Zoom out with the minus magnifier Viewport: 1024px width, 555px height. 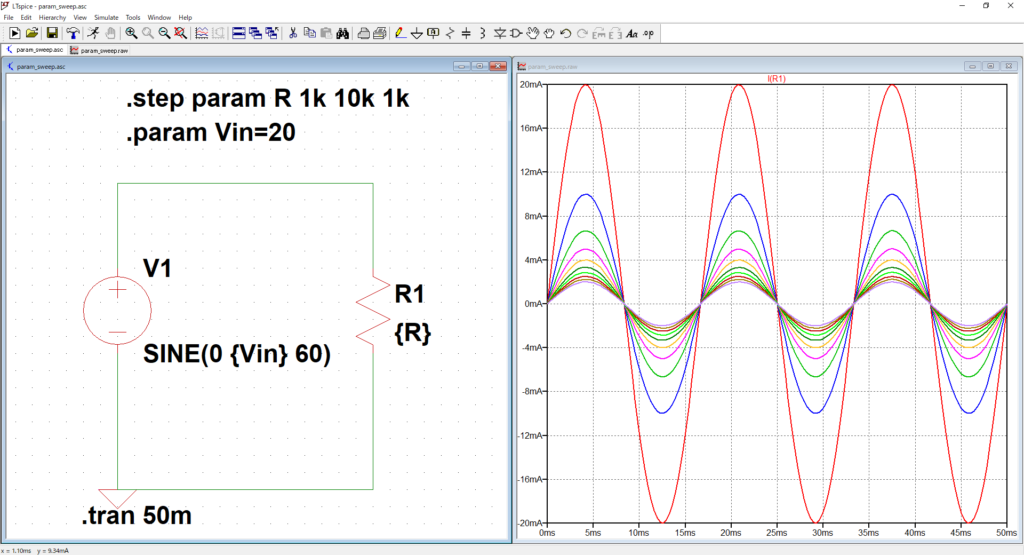pos(164,33)
